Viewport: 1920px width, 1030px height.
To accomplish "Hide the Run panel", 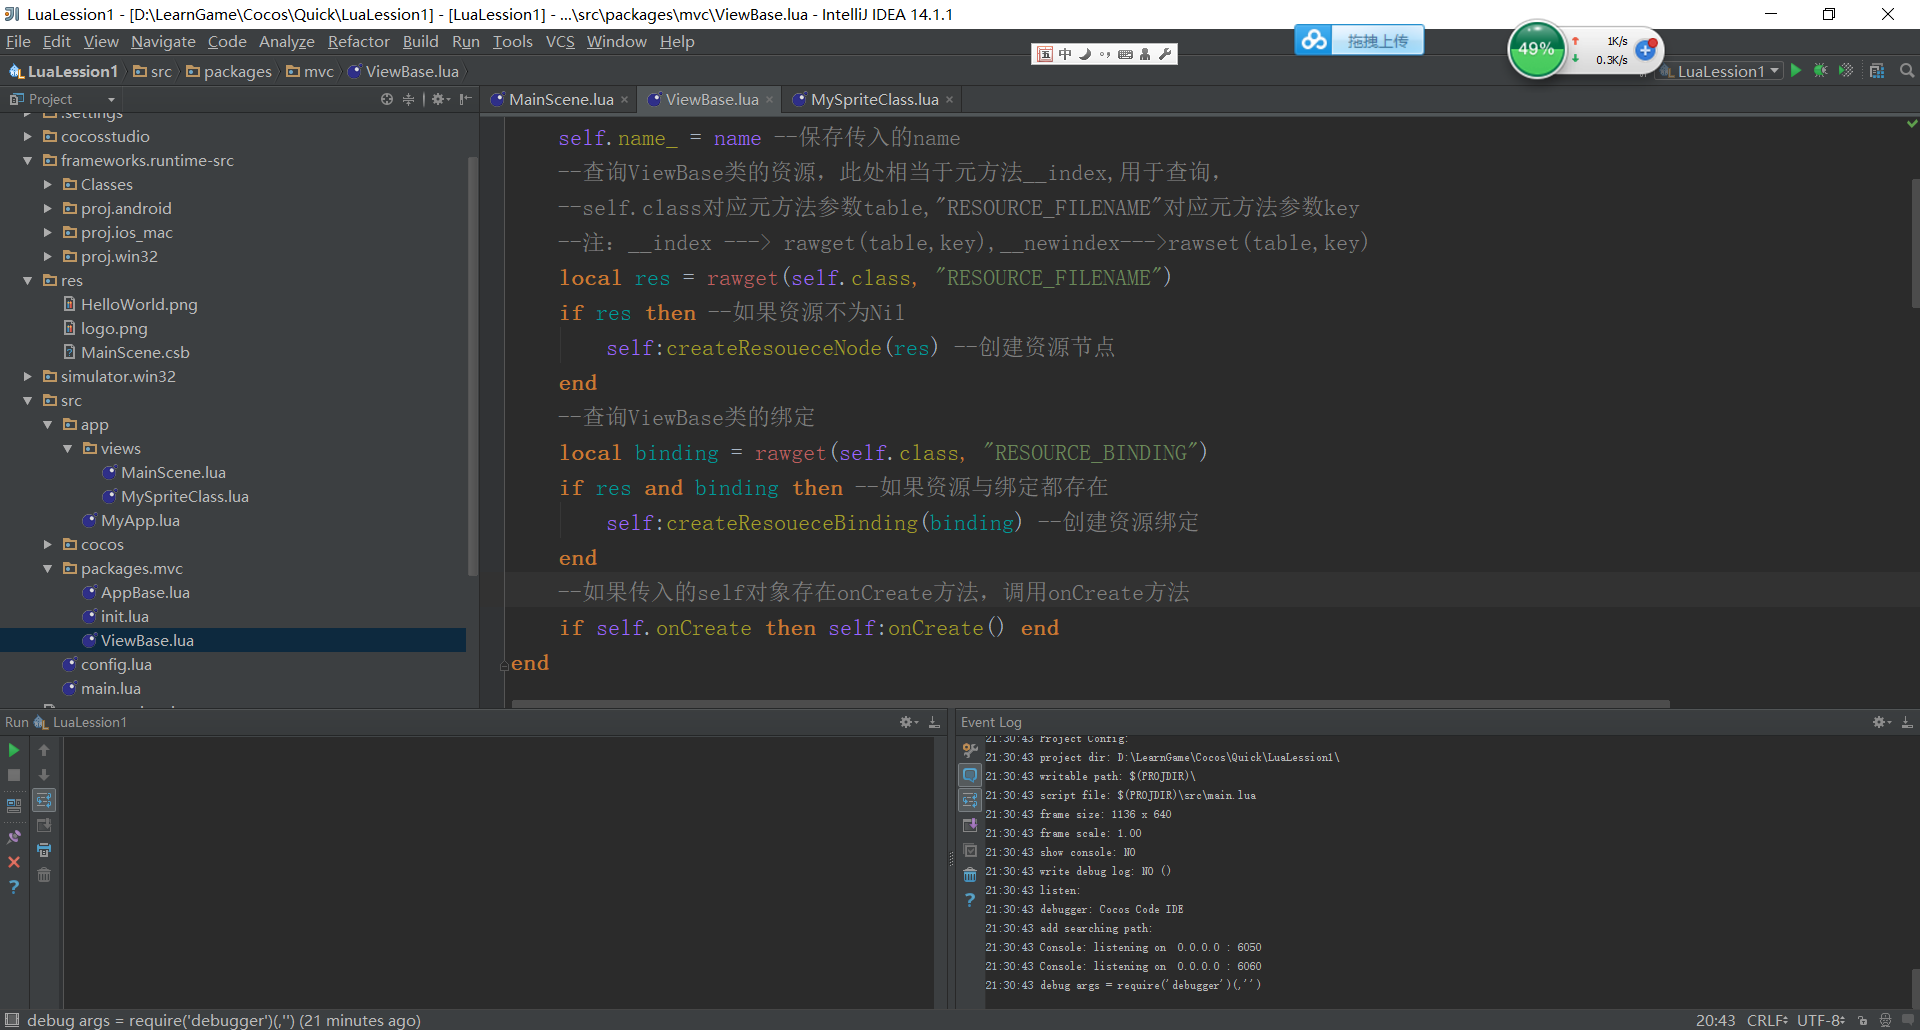I will pyautogui.click(x=934, y=722).
